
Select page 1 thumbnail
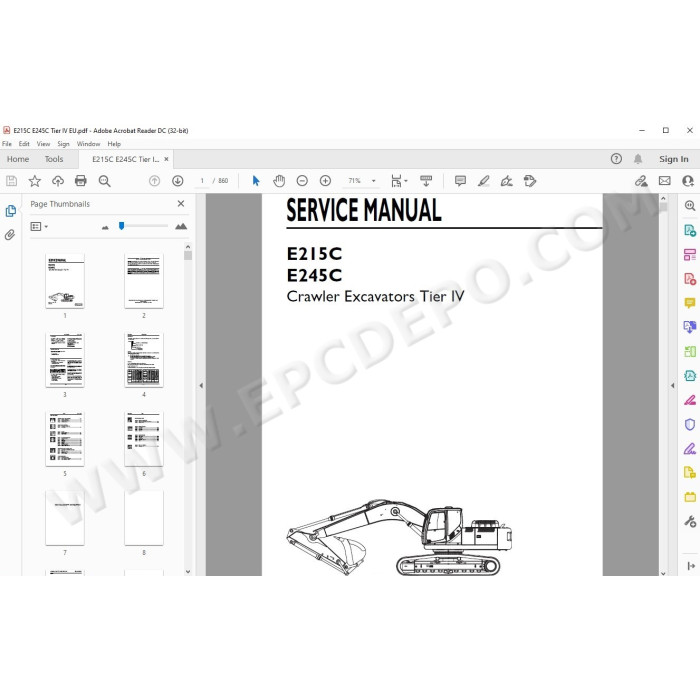65,281
